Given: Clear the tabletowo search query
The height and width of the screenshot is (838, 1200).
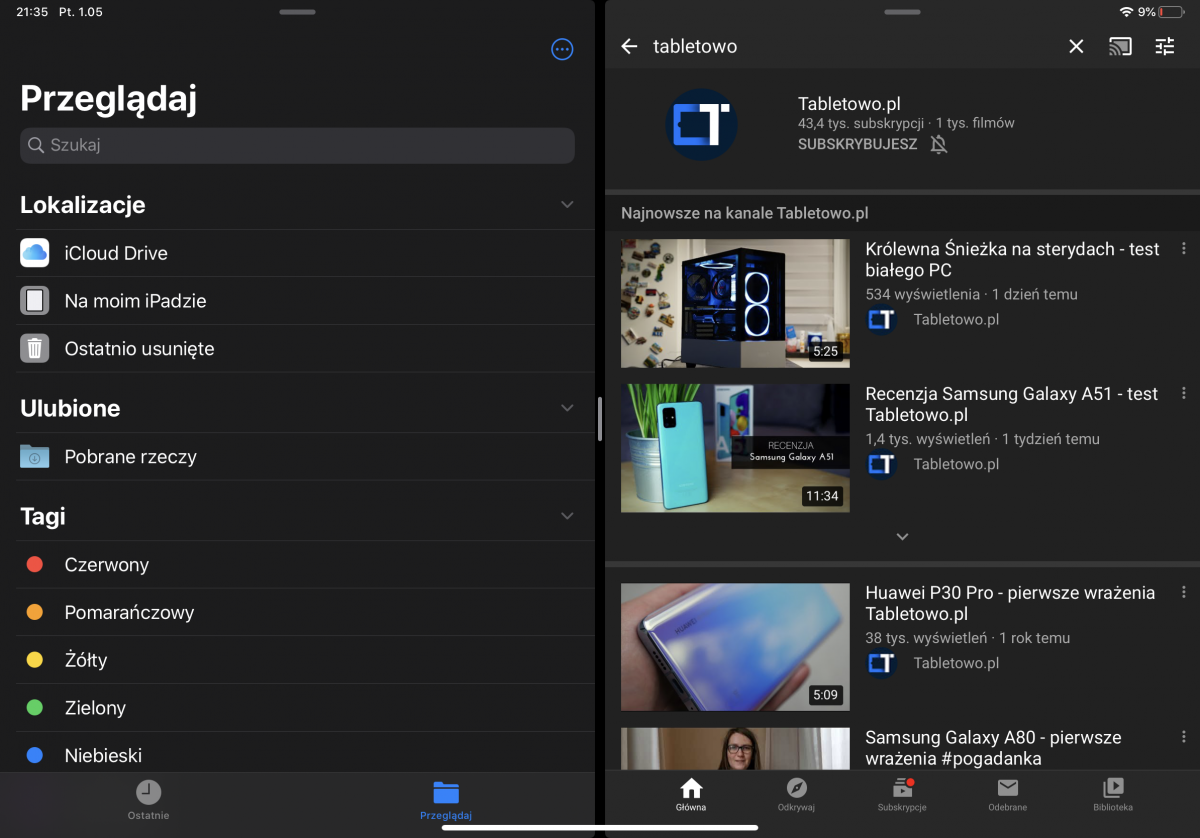Looking at the screenshot, I should pyautogui.click(x=1076, y=46).
